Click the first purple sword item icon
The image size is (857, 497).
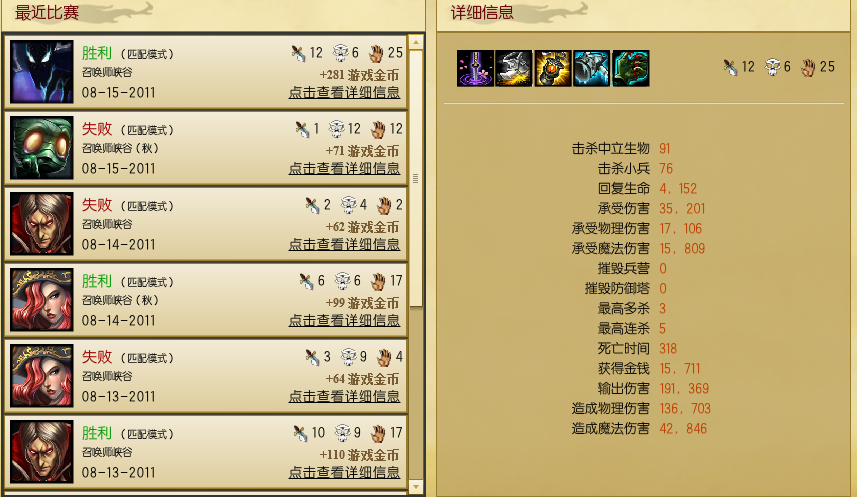pyautogui.click(x=475, y=68)
